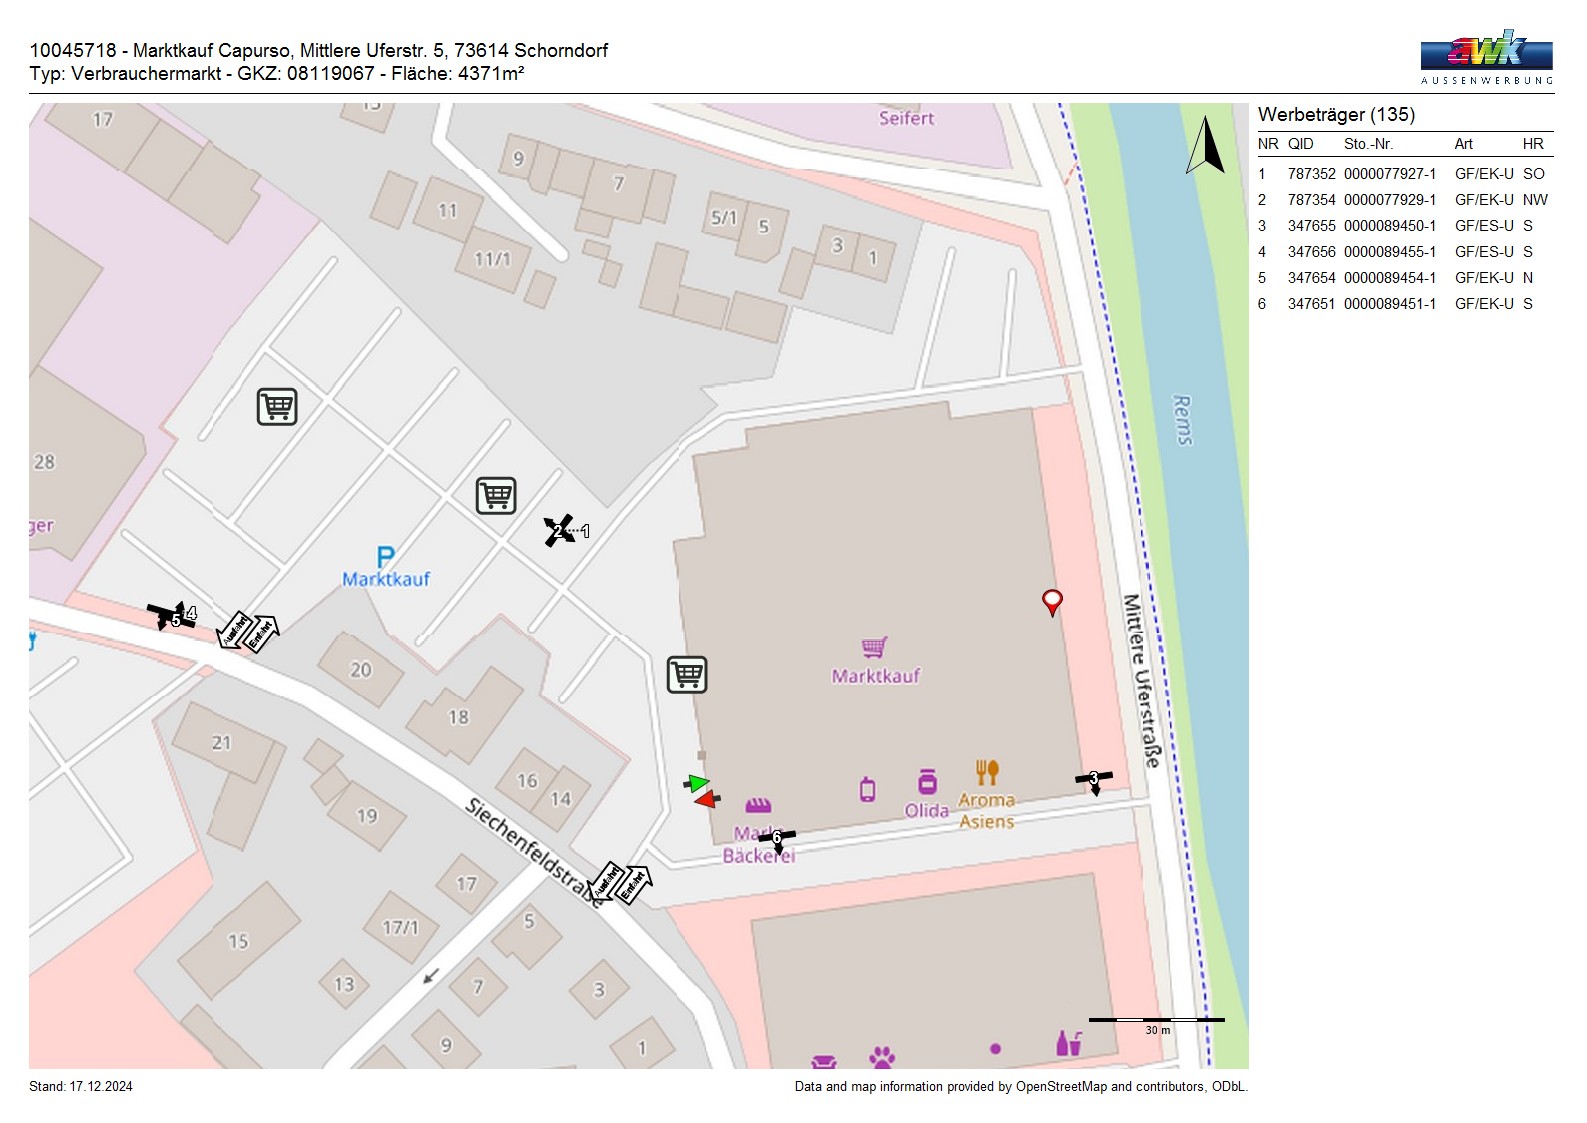Viewport: 1587px width, 1123px height.
Task: Select table row with QID 347651
Action: click(1403, 304)
